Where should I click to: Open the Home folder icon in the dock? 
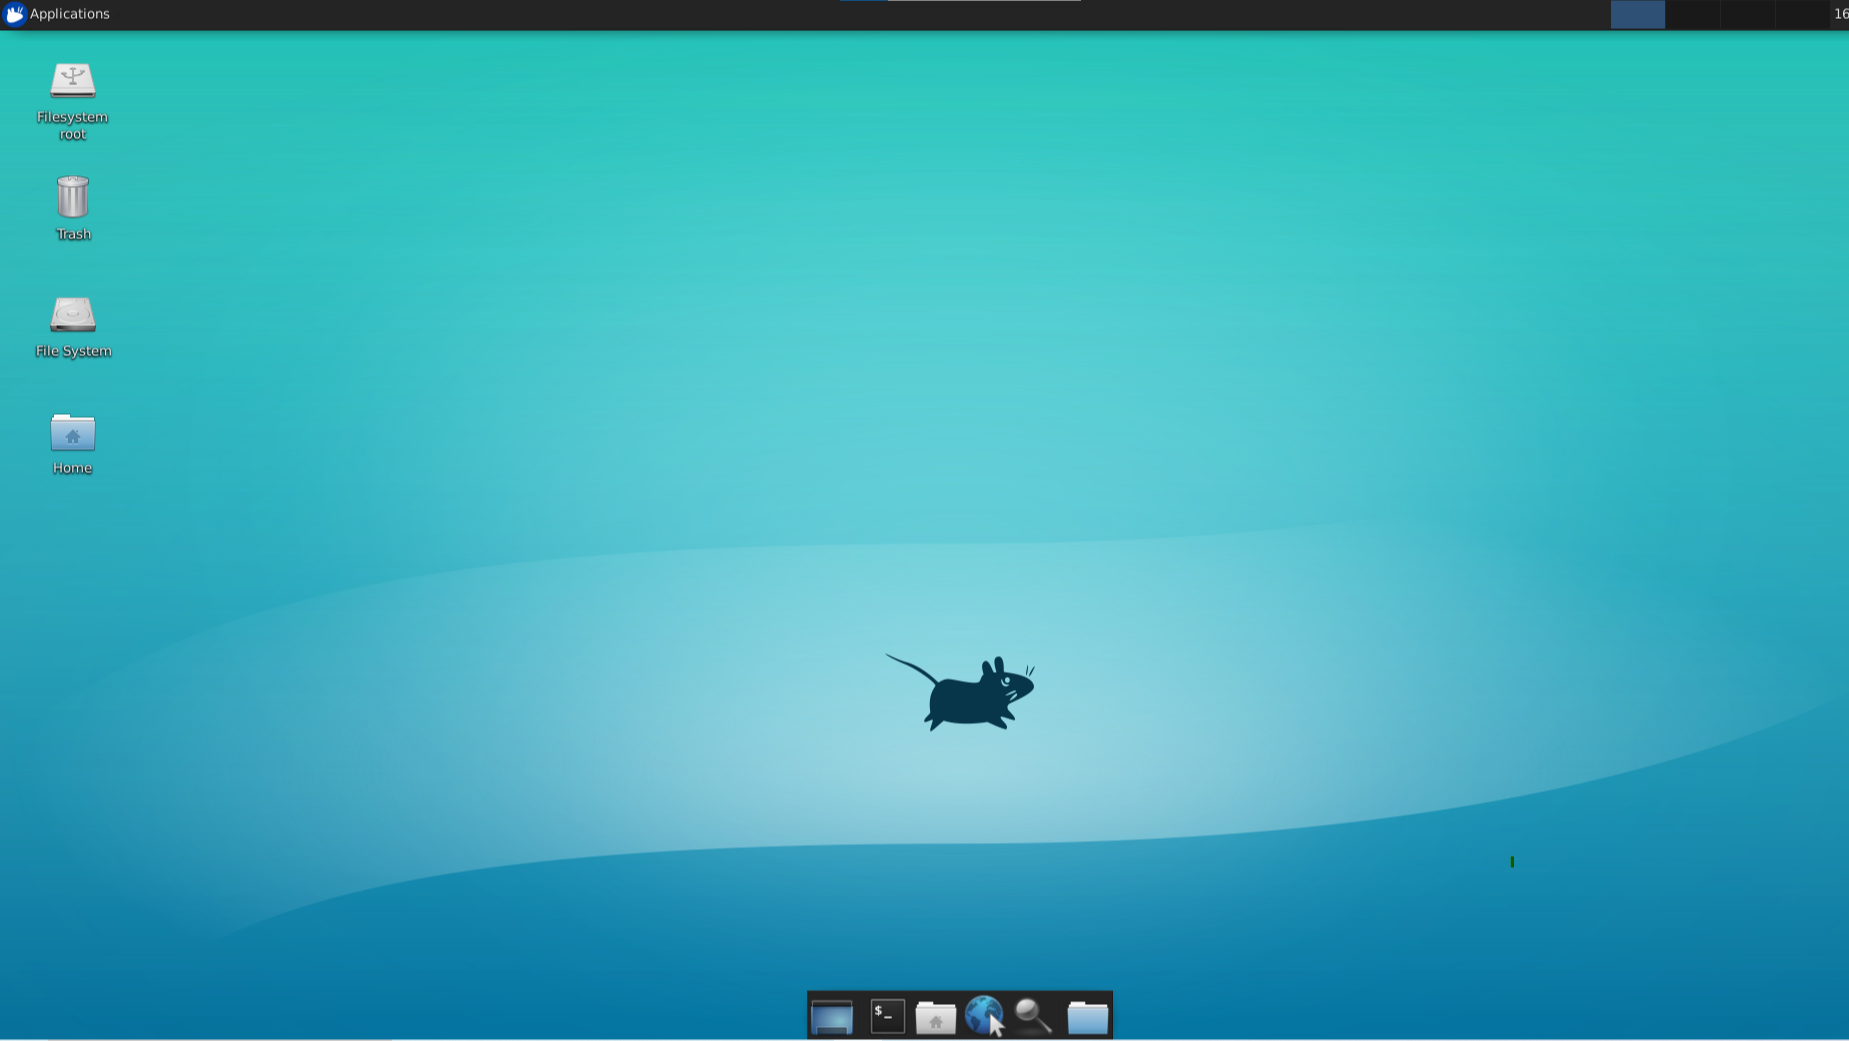click(935, 1016)
